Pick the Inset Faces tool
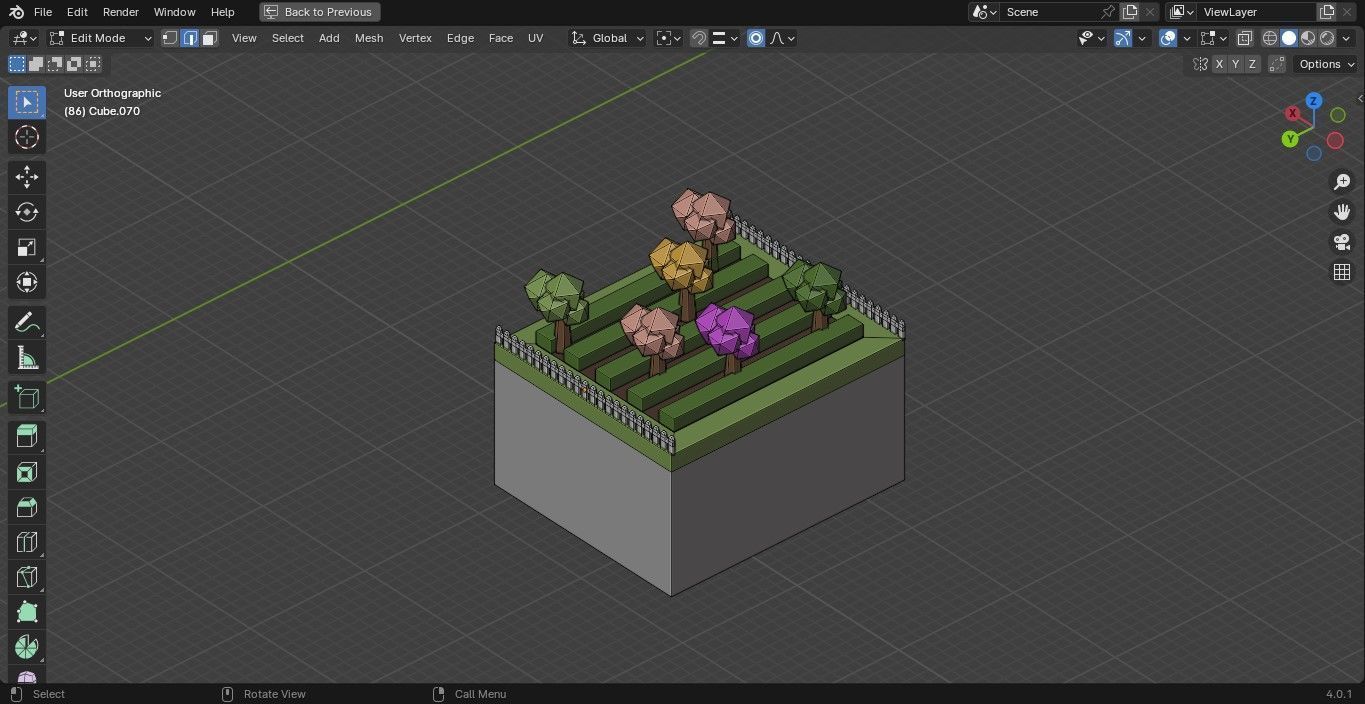The image size is (1365, 704). coord(27,472)
